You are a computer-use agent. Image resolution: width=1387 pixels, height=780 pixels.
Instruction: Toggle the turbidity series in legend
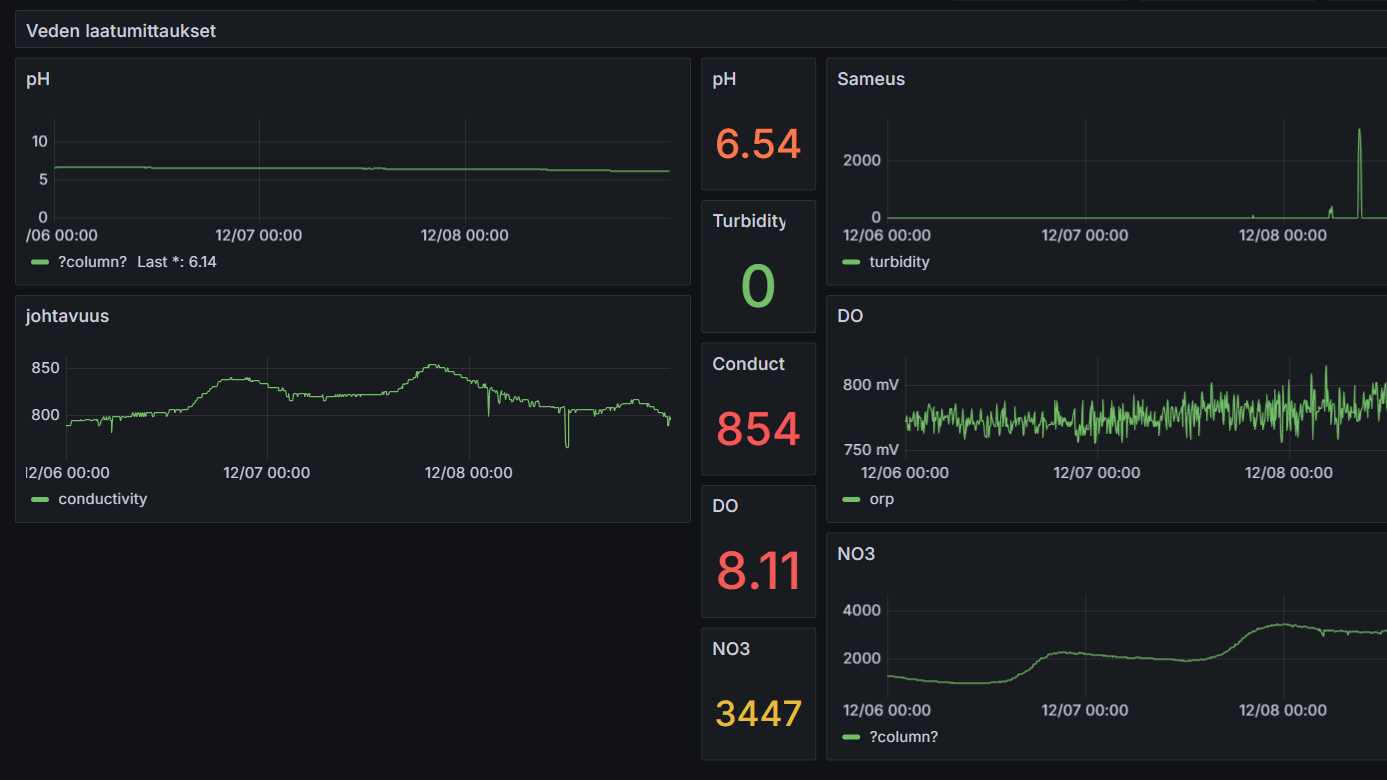899,262
